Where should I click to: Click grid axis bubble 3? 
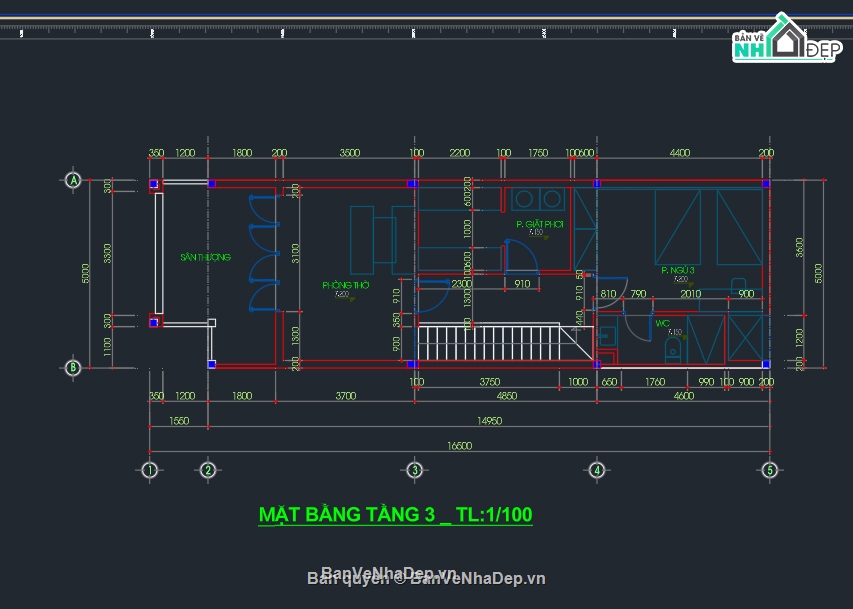click(414, 469)
